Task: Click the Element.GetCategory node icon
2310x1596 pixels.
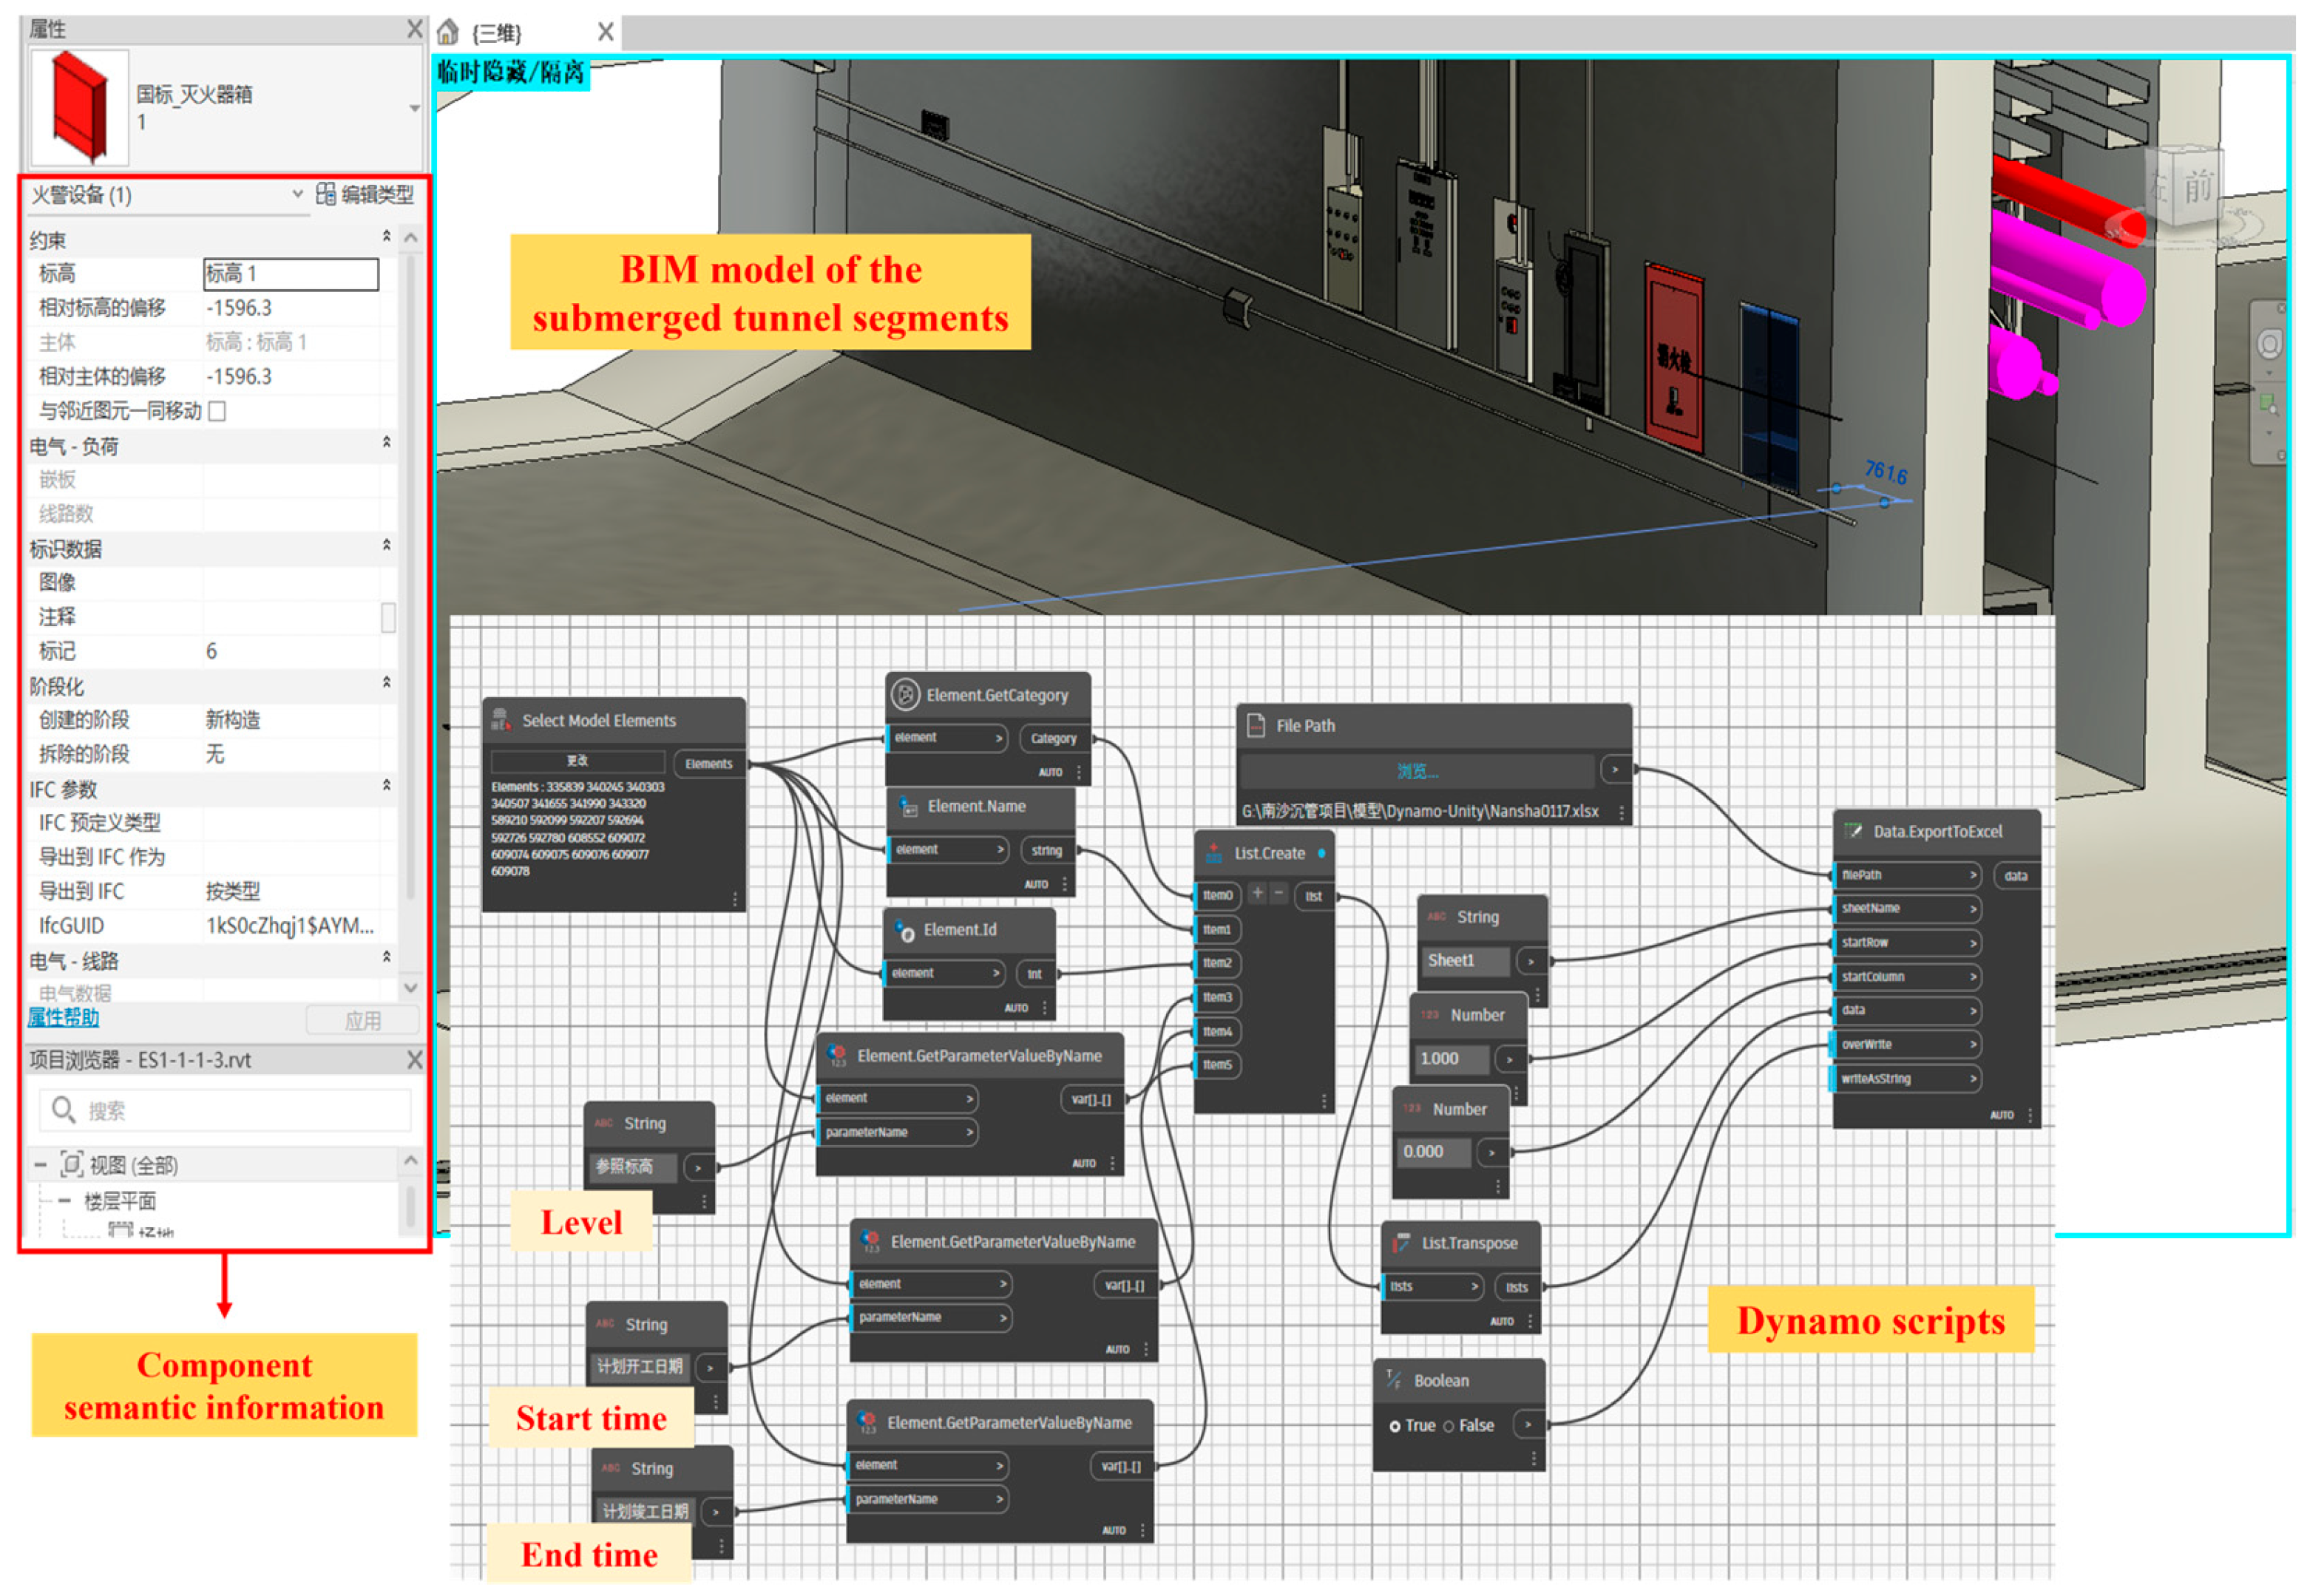Action: pyautogui.click(x=905, y=695)
